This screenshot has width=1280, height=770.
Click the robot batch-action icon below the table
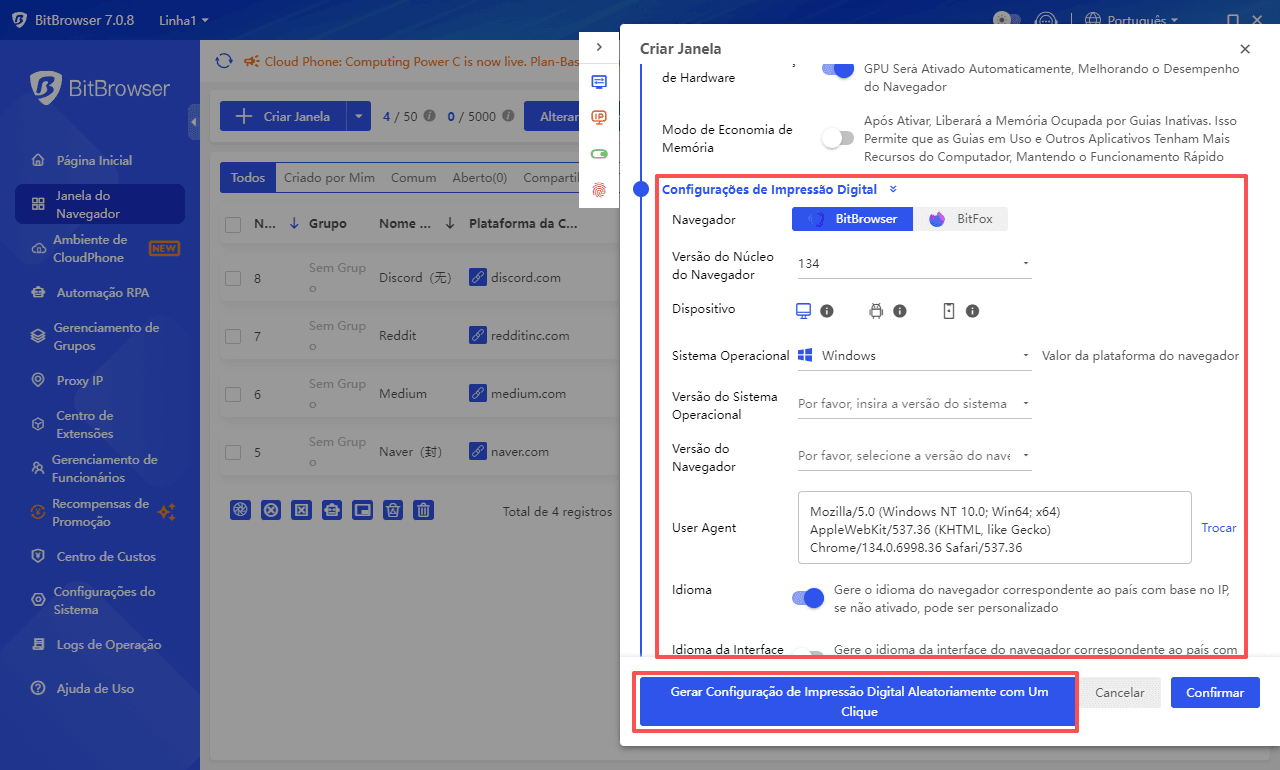pyautogui.click(x=332, y=510)
